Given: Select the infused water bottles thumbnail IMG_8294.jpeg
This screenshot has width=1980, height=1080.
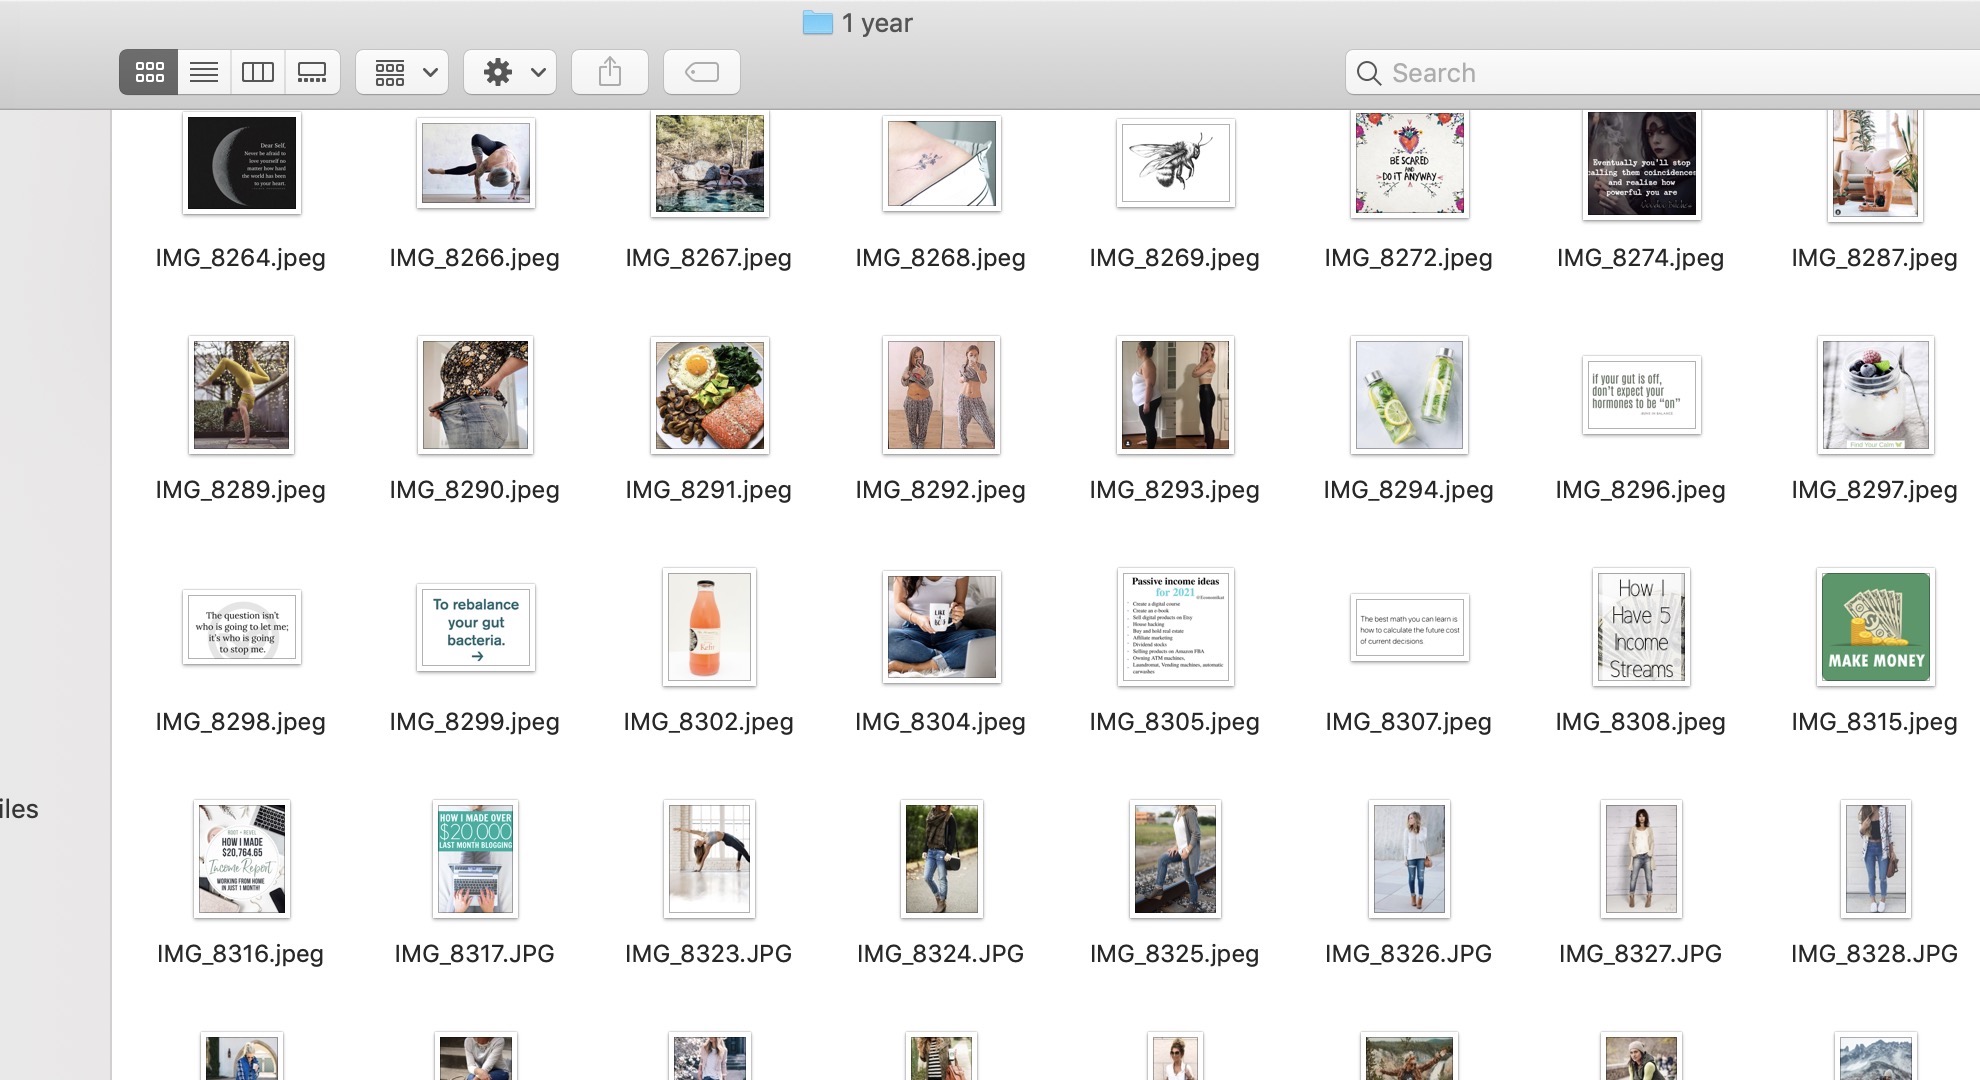Looking at the screenshot, I should click(1410, 395).
